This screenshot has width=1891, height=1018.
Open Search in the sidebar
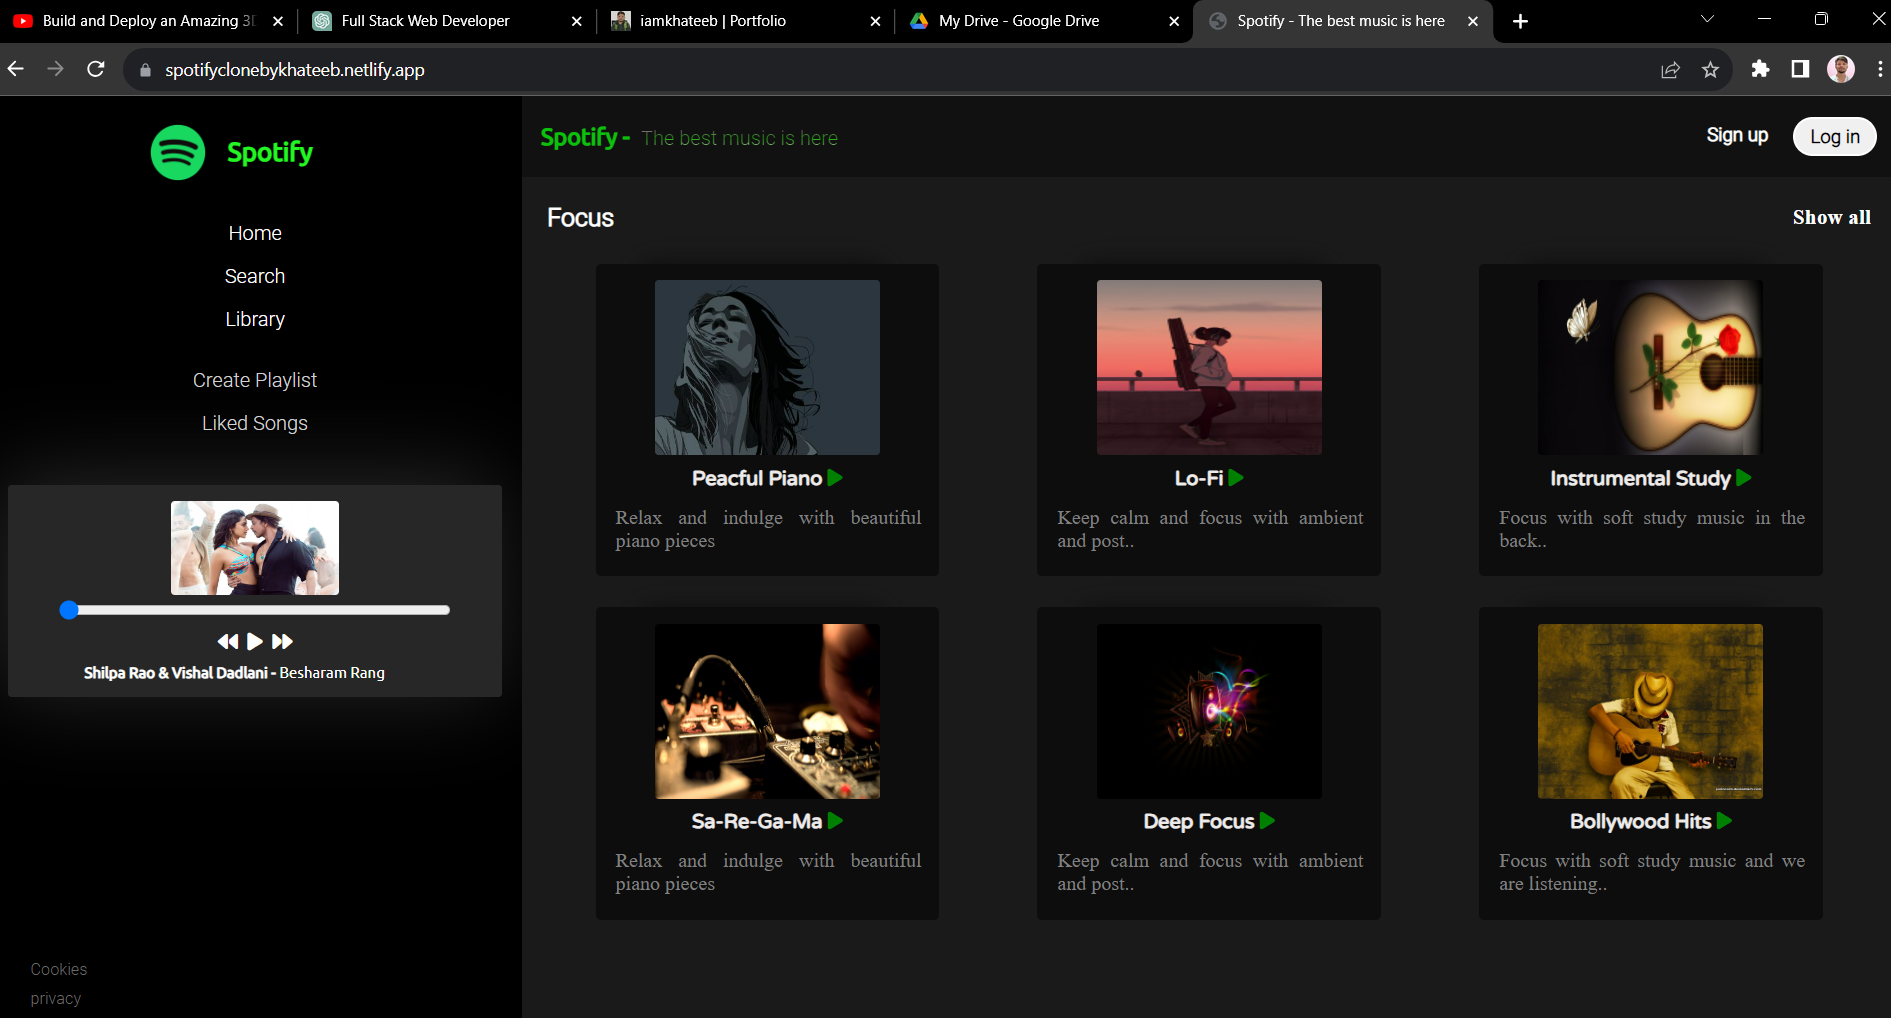[x=255, y=276]
